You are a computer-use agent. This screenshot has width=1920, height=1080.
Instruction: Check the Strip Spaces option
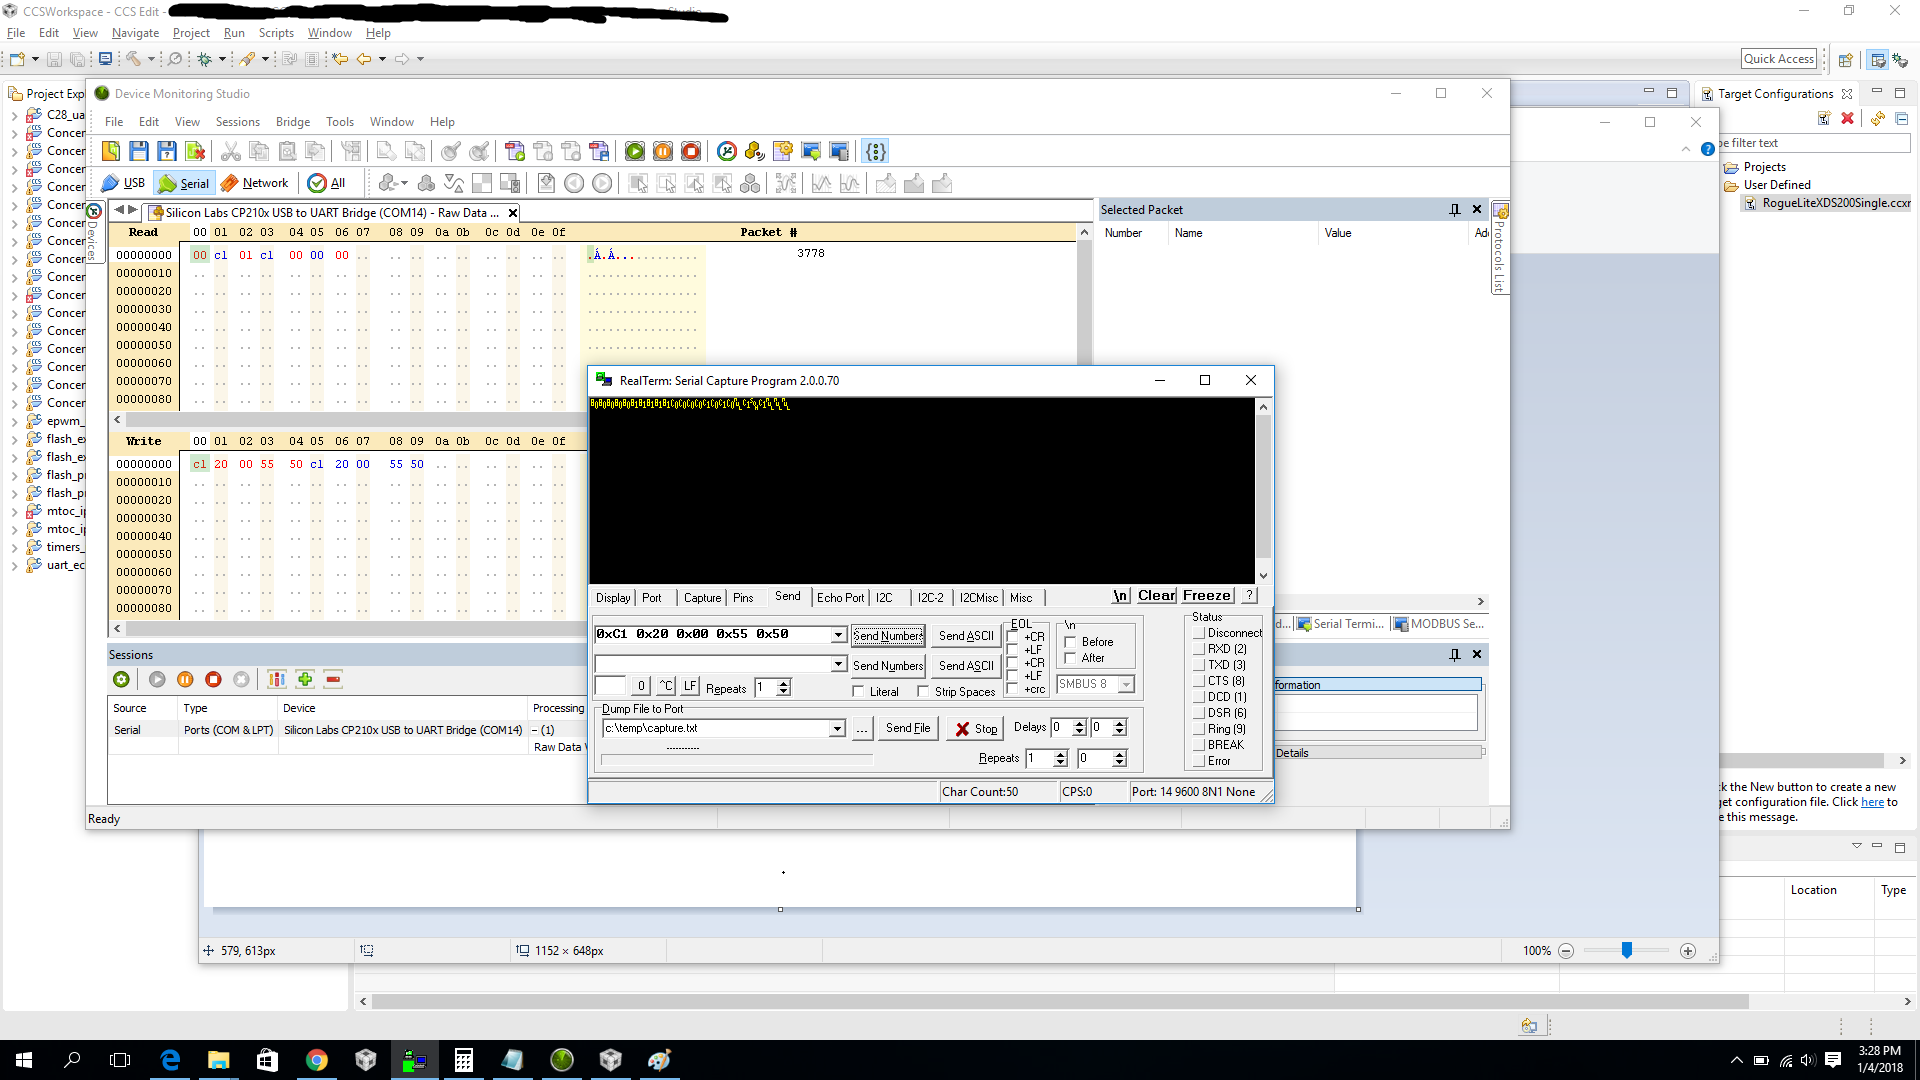point(923,692)
